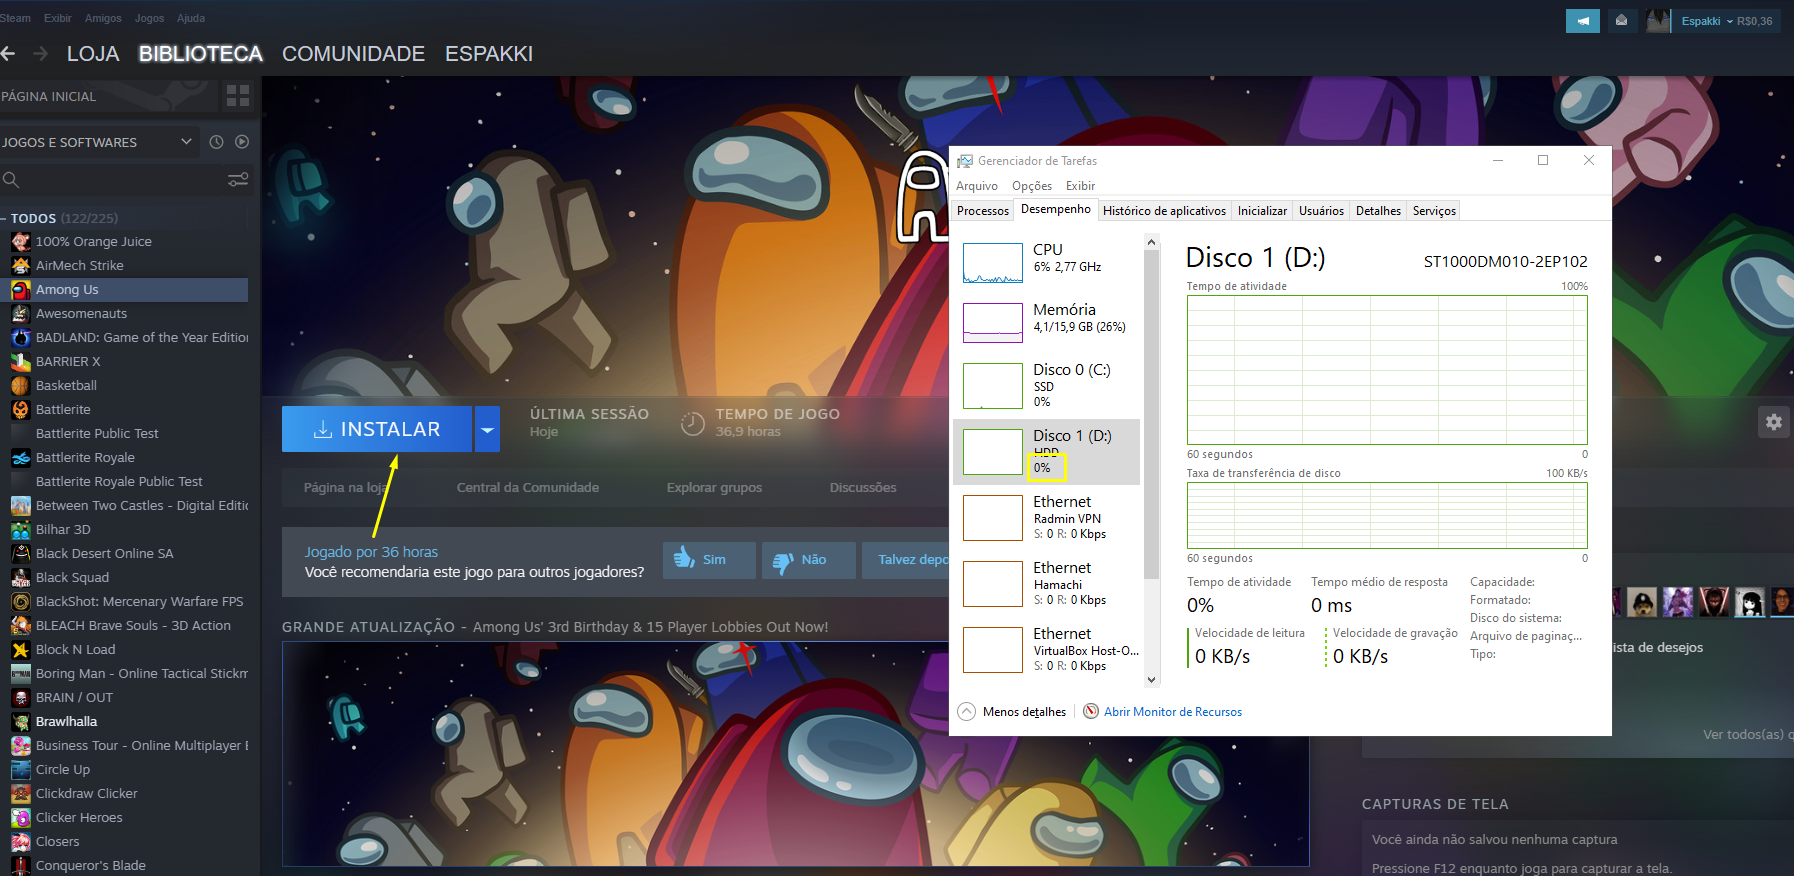Open the Ajuda menu
1794x876 pixels.
point(191,18)
